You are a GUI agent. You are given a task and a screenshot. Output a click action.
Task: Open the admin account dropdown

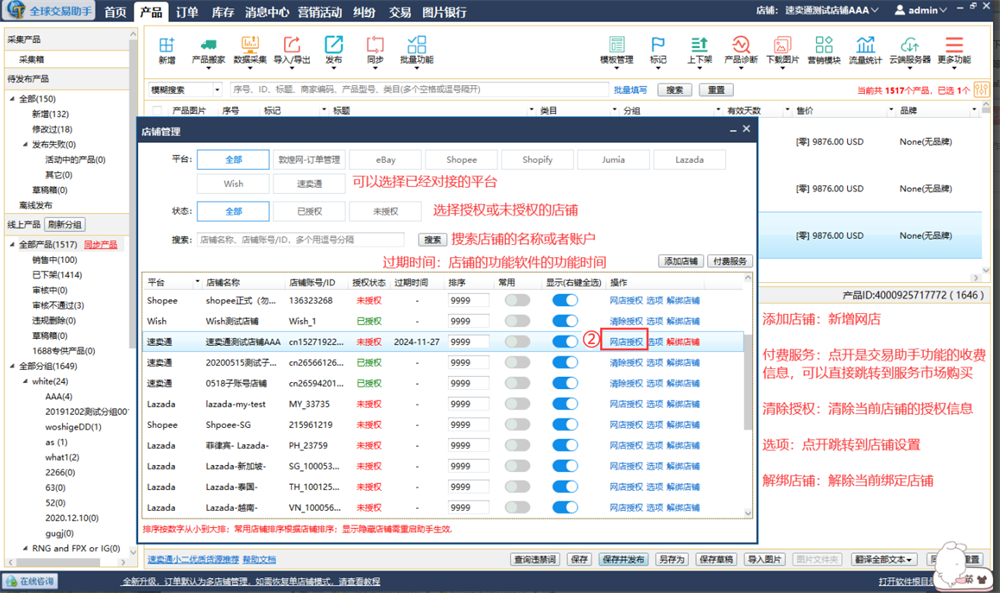pos(943,10)
